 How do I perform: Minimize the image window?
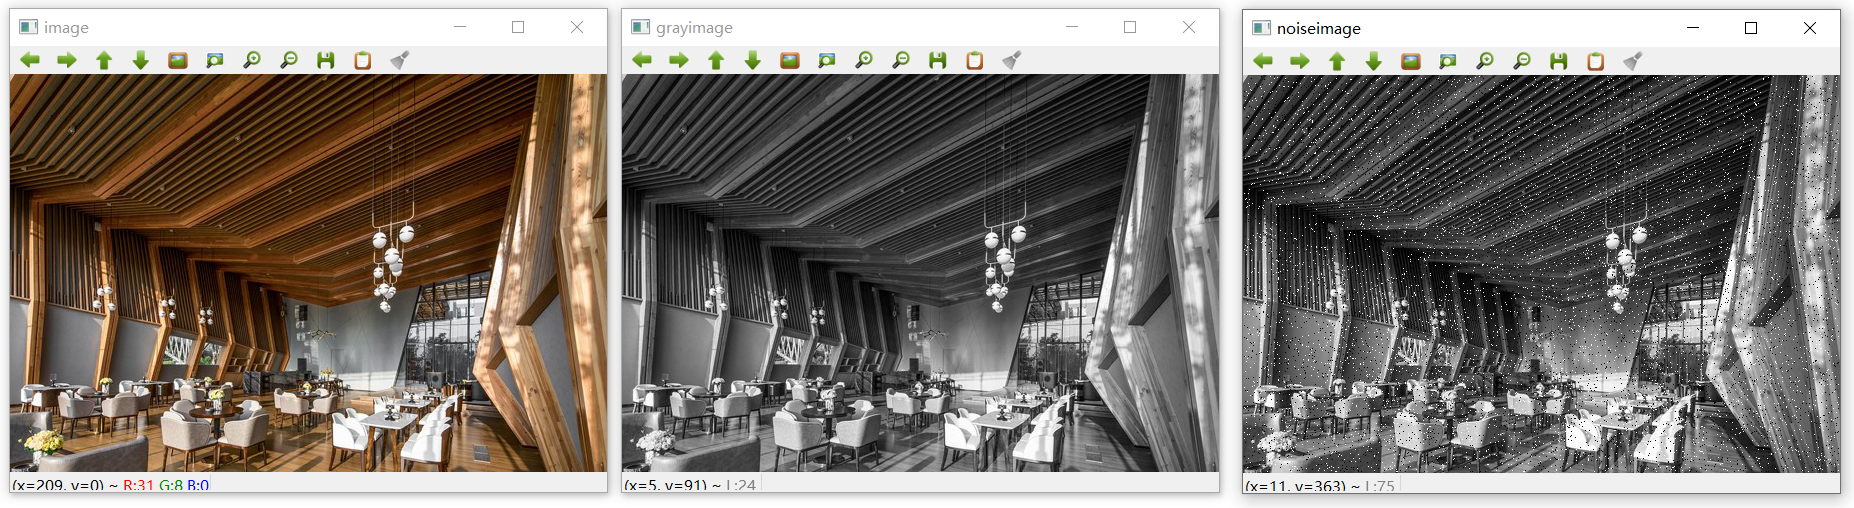pos(460,27)
